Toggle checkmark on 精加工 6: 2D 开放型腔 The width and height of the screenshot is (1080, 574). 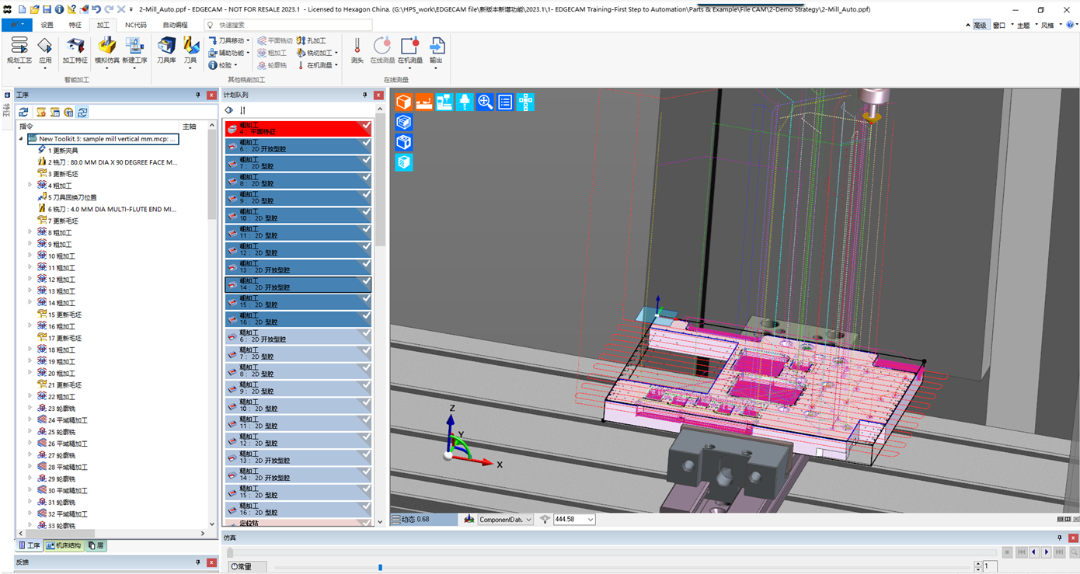click(366, 334)
